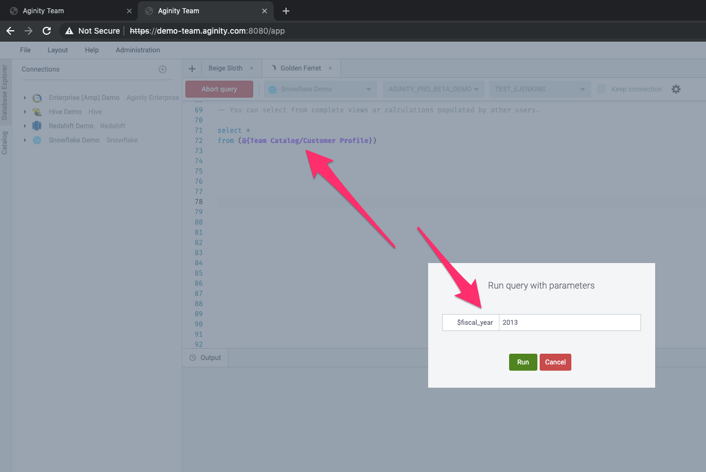Click the $fiscal_year value input field
Image resolution: width=706 pixels, height=472 pixels.
[570, 322]
